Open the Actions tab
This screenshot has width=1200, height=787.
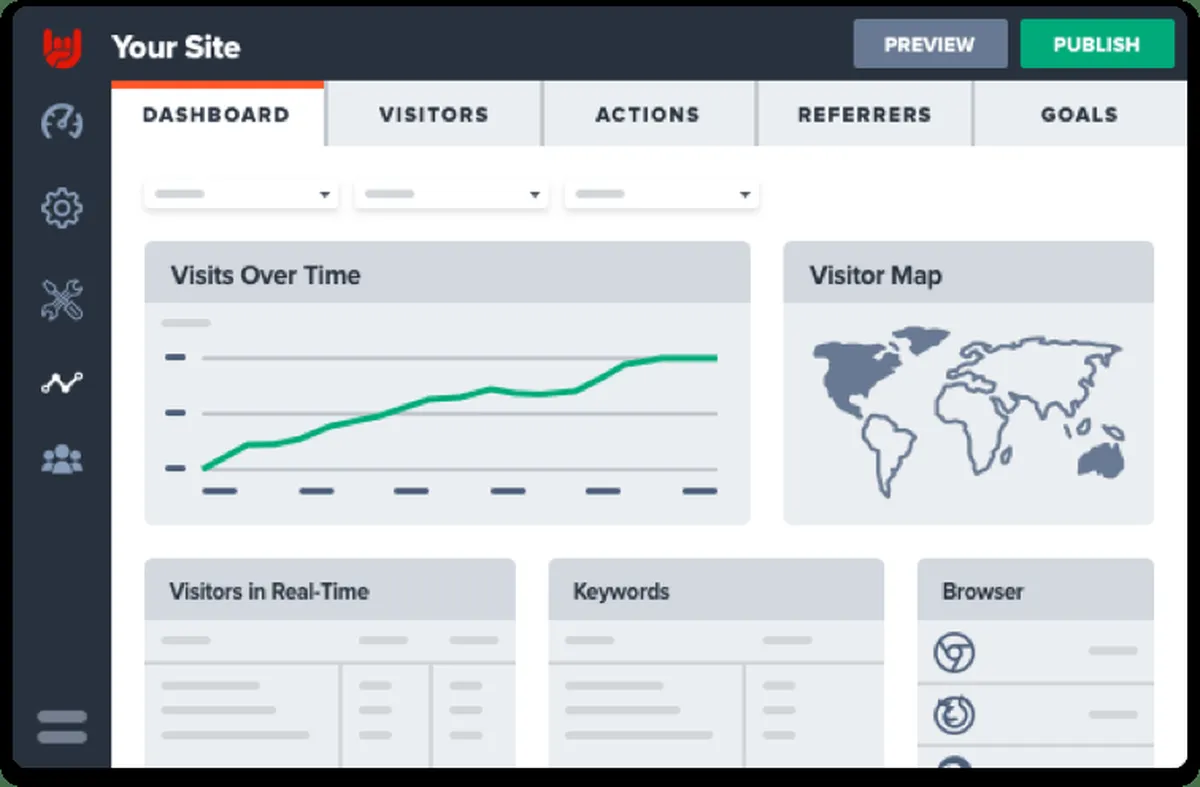[x=648, y=114]
